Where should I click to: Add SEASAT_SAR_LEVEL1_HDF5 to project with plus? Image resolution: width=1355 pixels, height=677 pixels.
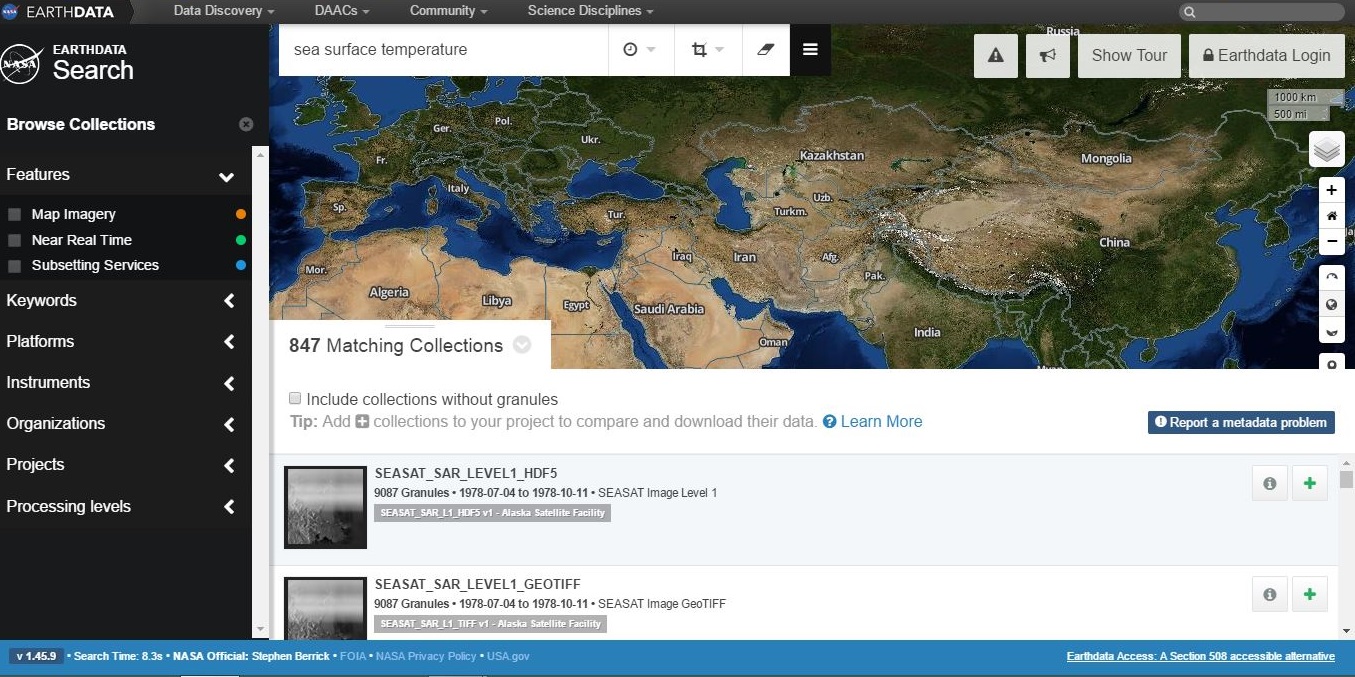(x=1310, y=483)
